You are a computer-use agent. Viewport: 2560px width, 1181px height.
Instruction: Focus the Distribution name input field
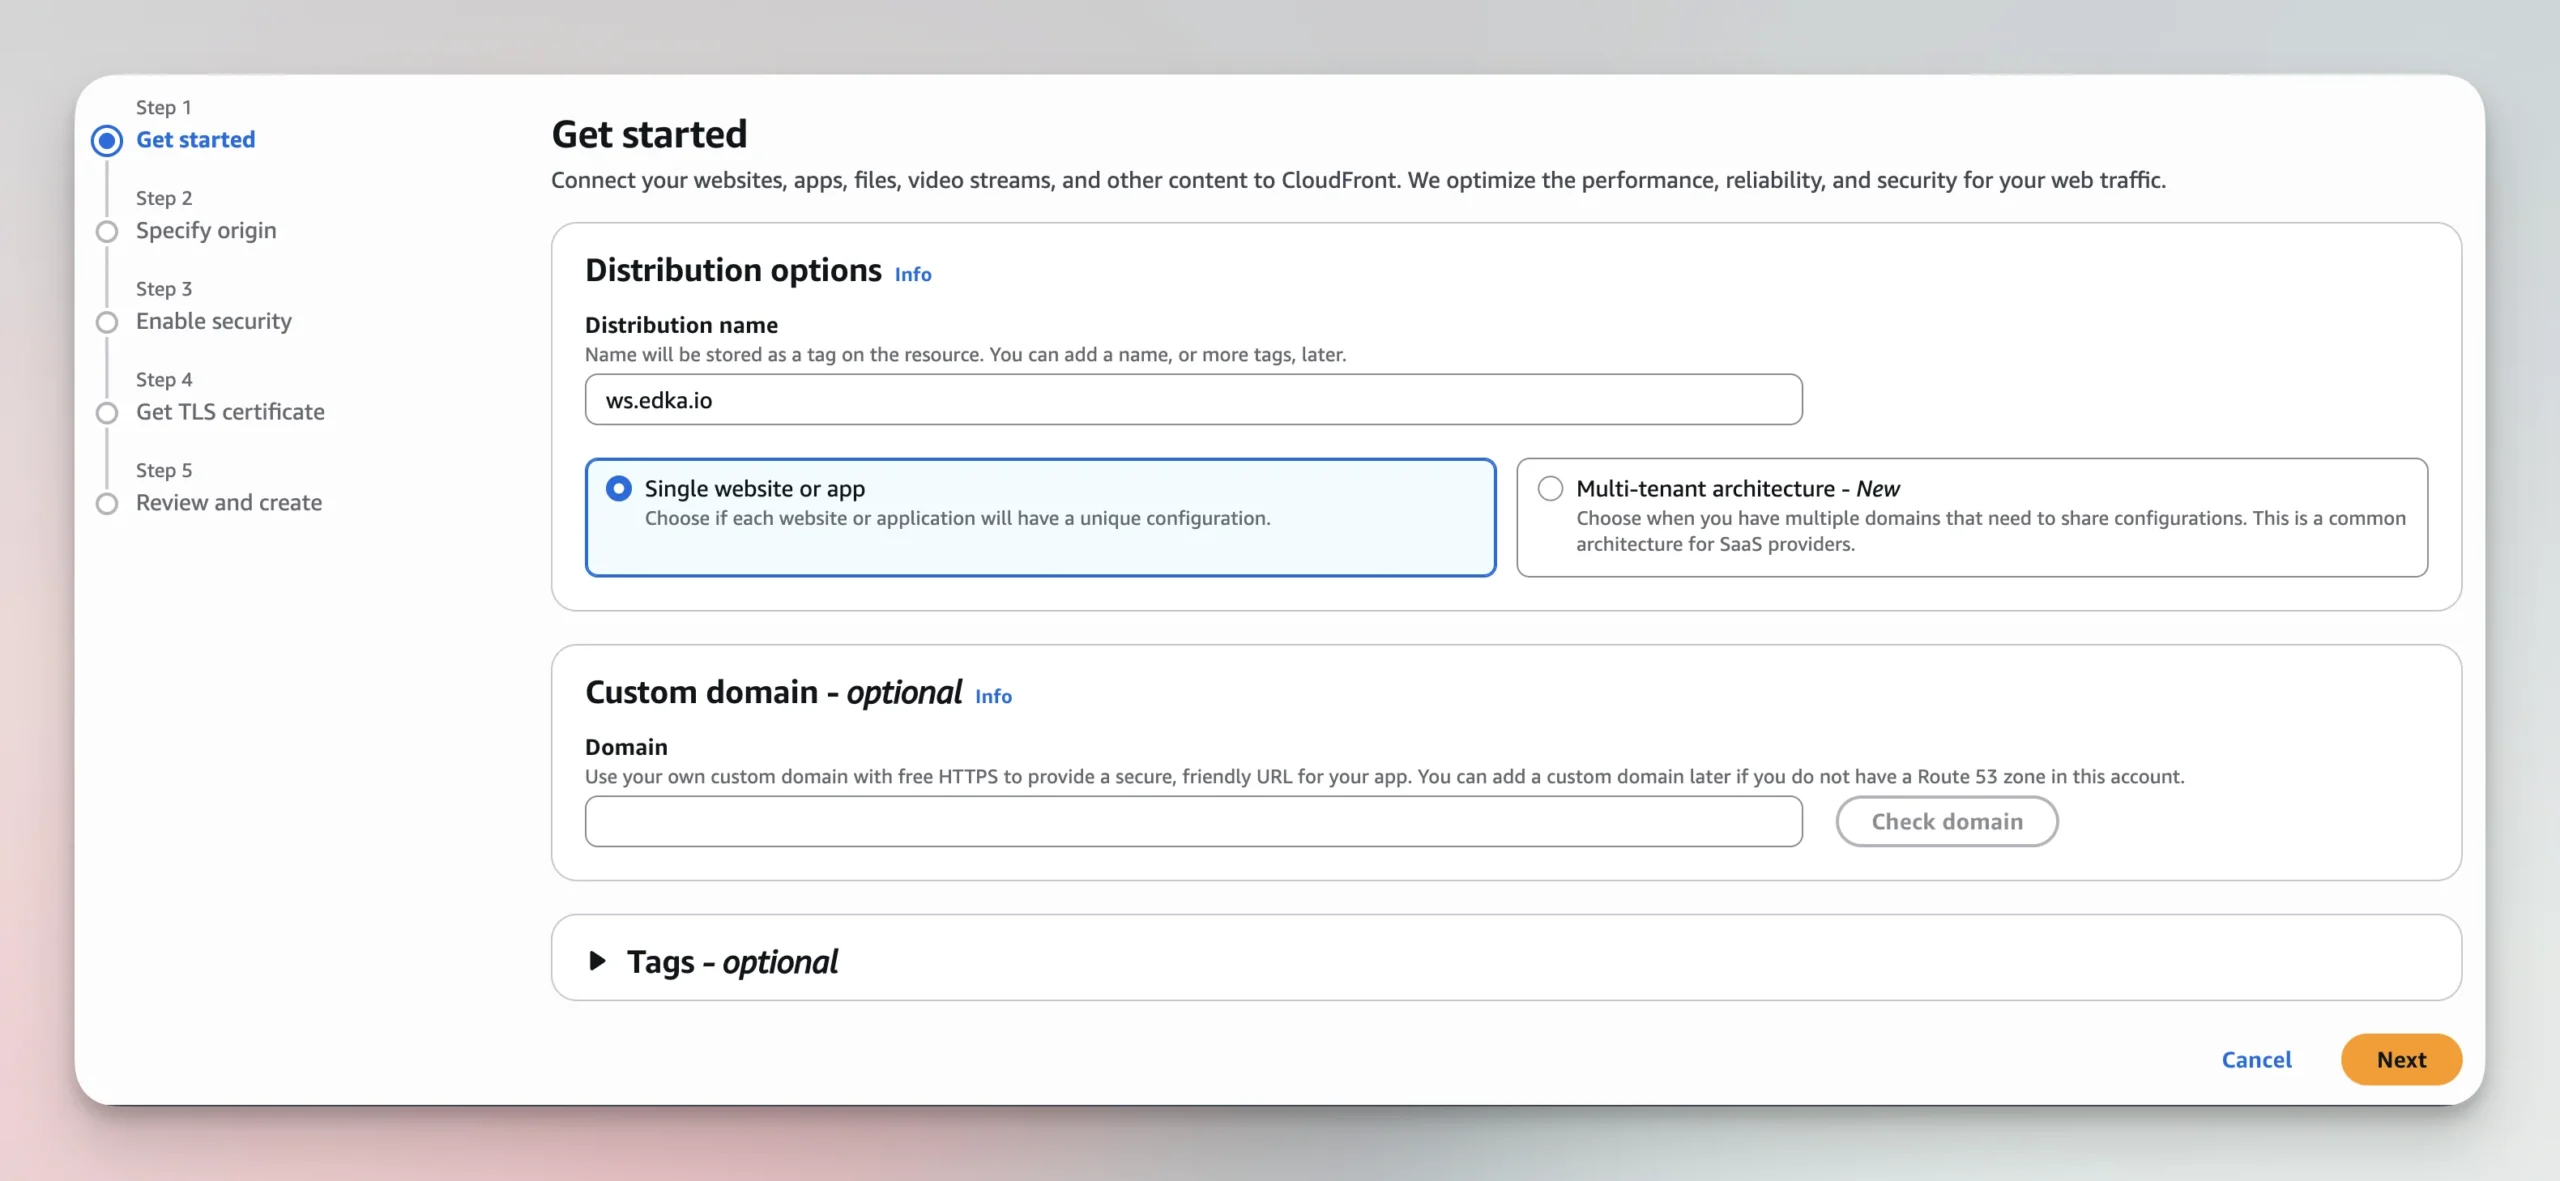[x=1193, y=400]
